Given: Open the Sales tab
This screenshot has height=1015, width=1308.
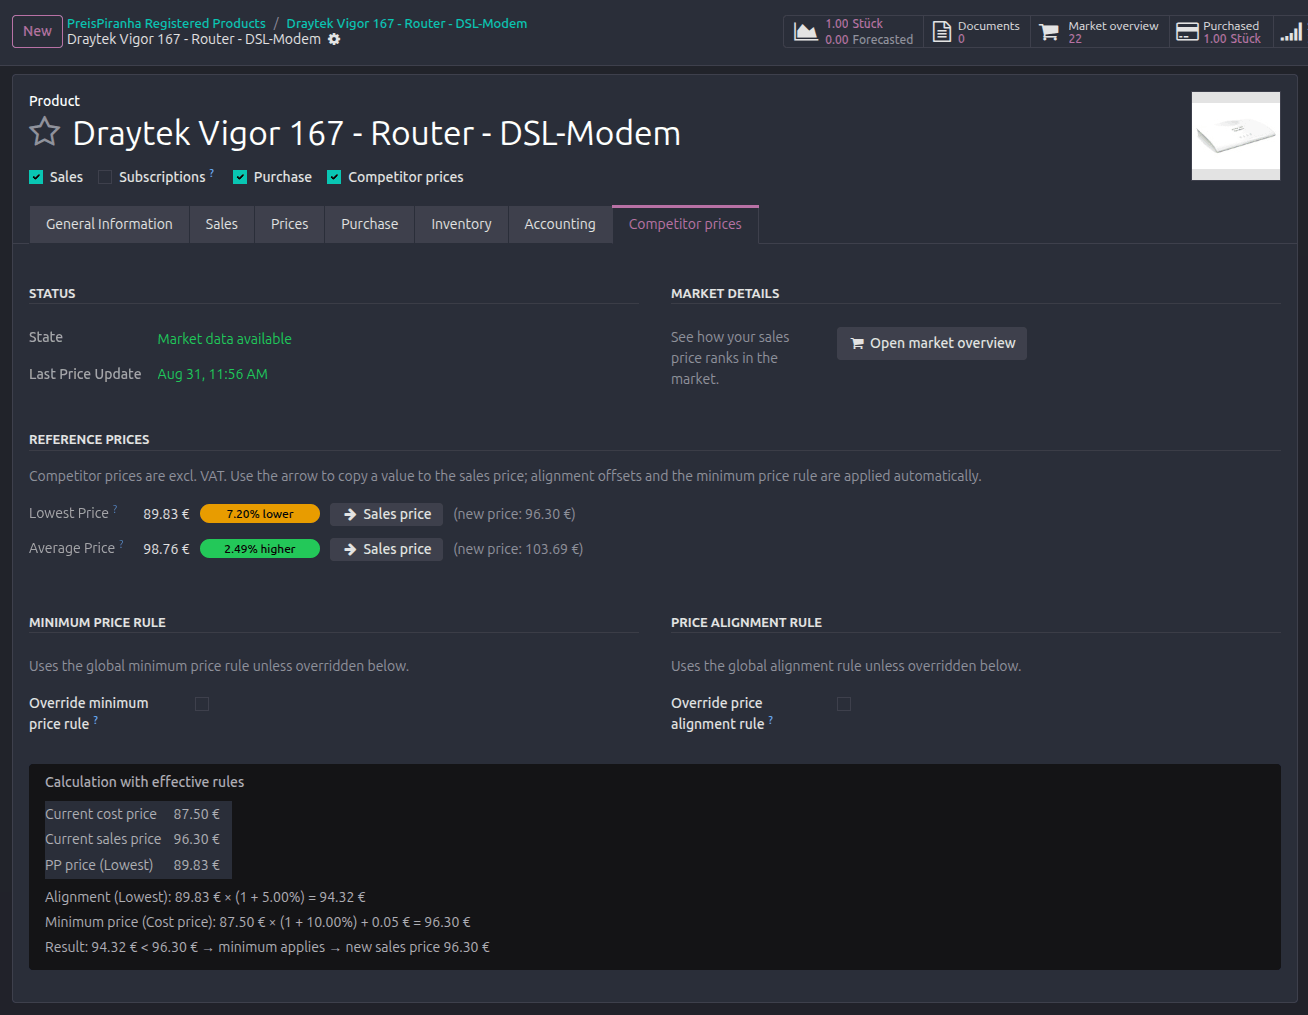Looking at the screenshot, I should pos(222,224).
